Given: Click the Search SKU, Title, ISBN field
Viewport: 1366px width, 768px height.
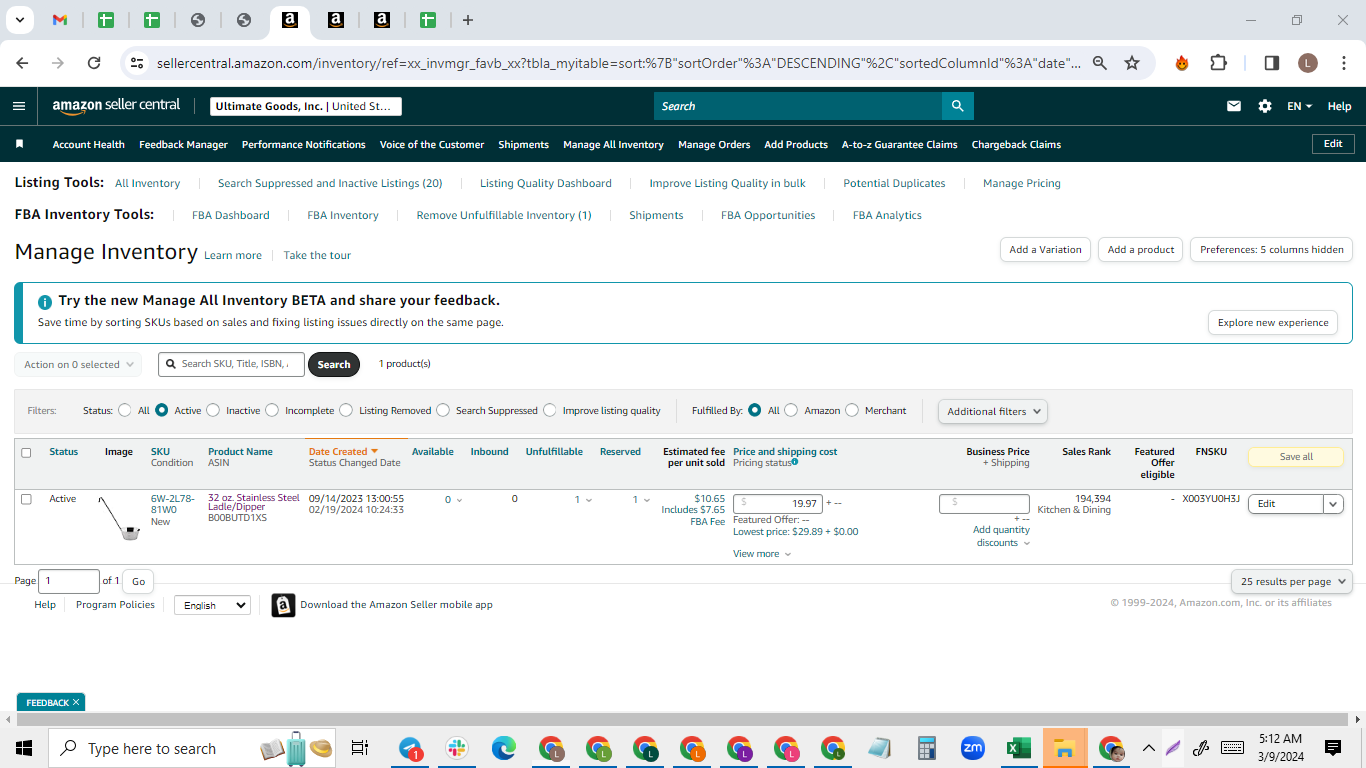Looking at the screenshot, I should (231, 364).
